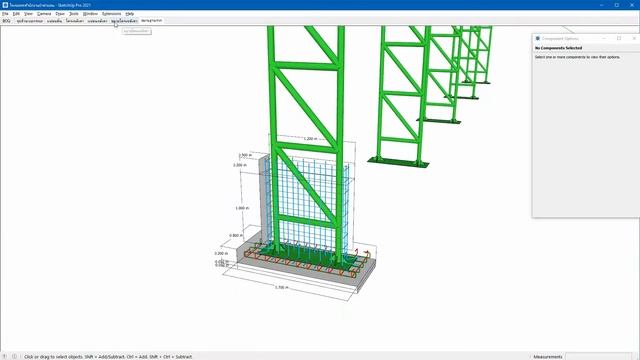This screenshot has height=360, width=640.
Task: Open the Edit menu
Action: pyautogui.click(x=16, y=13)
